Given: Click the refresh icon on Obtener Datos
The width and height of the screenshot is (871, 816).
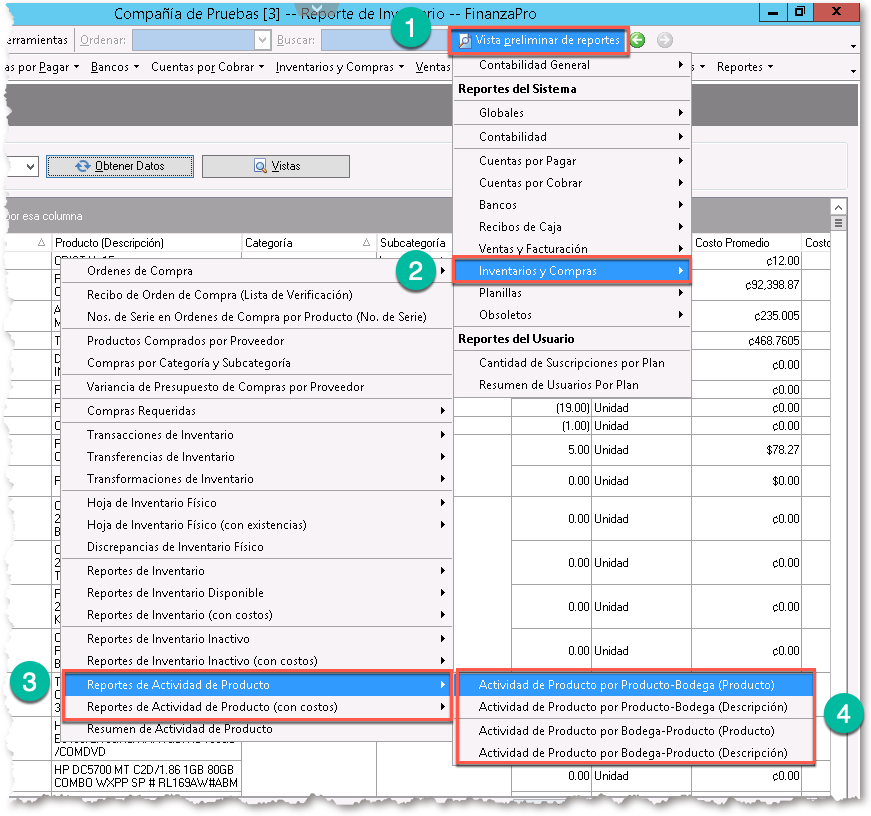Looking at the screenshot, I should tap(82, 166).
